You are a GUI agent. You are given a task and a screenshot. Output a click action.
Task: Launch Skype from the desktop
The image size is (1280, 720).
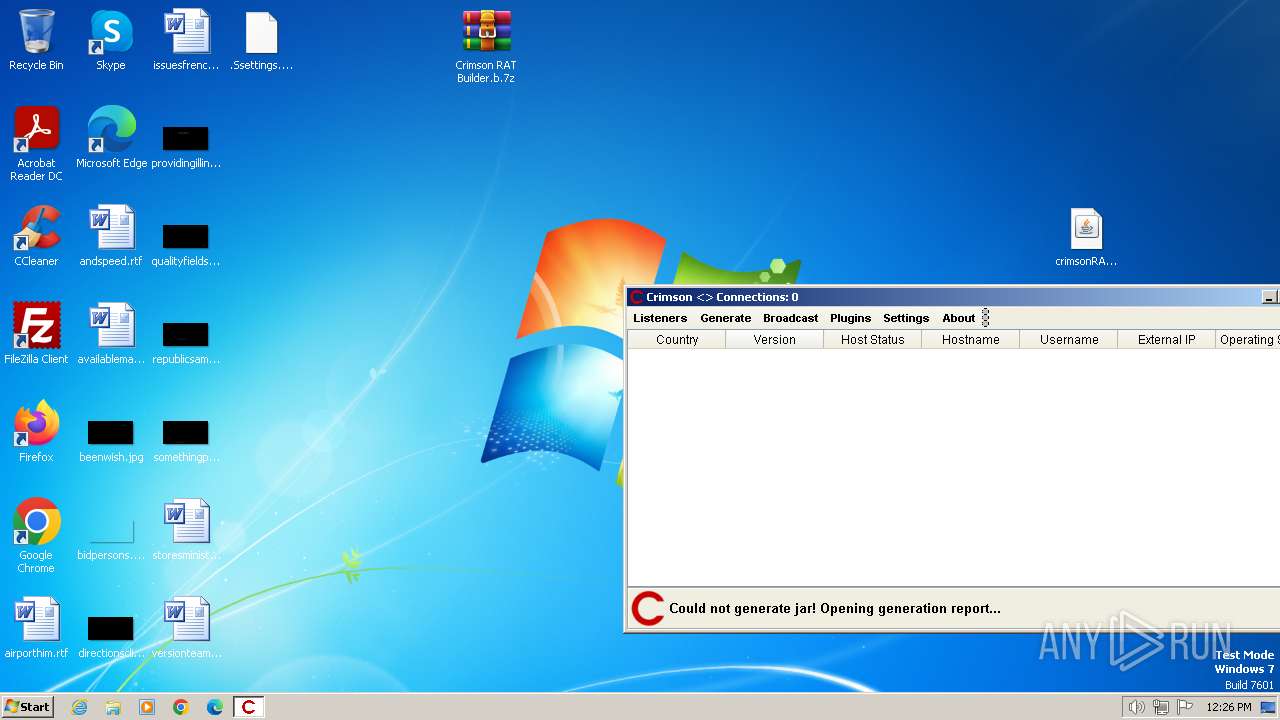(x=111, y=40)
